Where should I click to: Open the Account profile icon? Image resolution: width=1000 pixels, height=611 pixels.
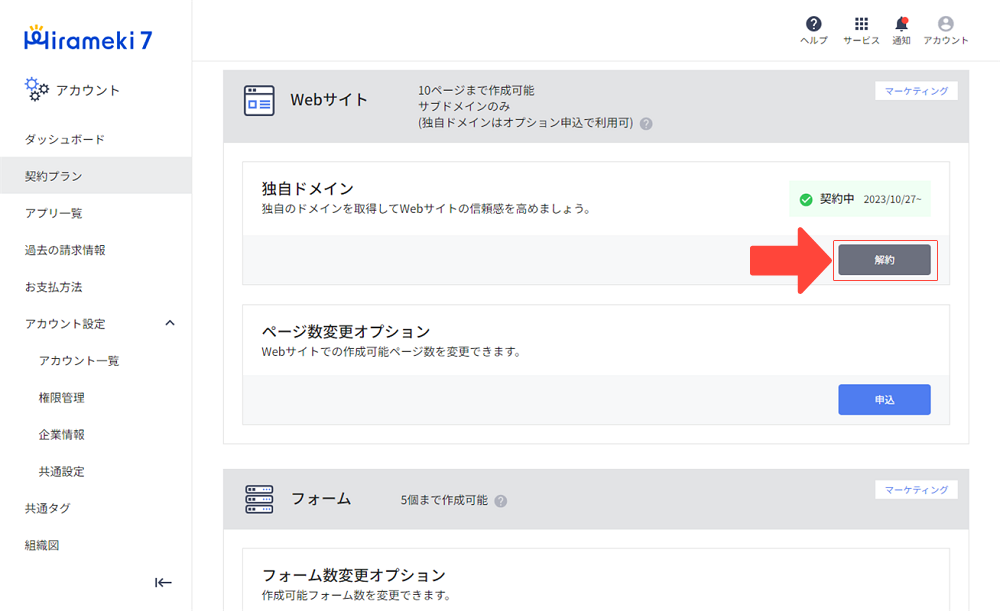pyautogui.click(x=945, y=25)
